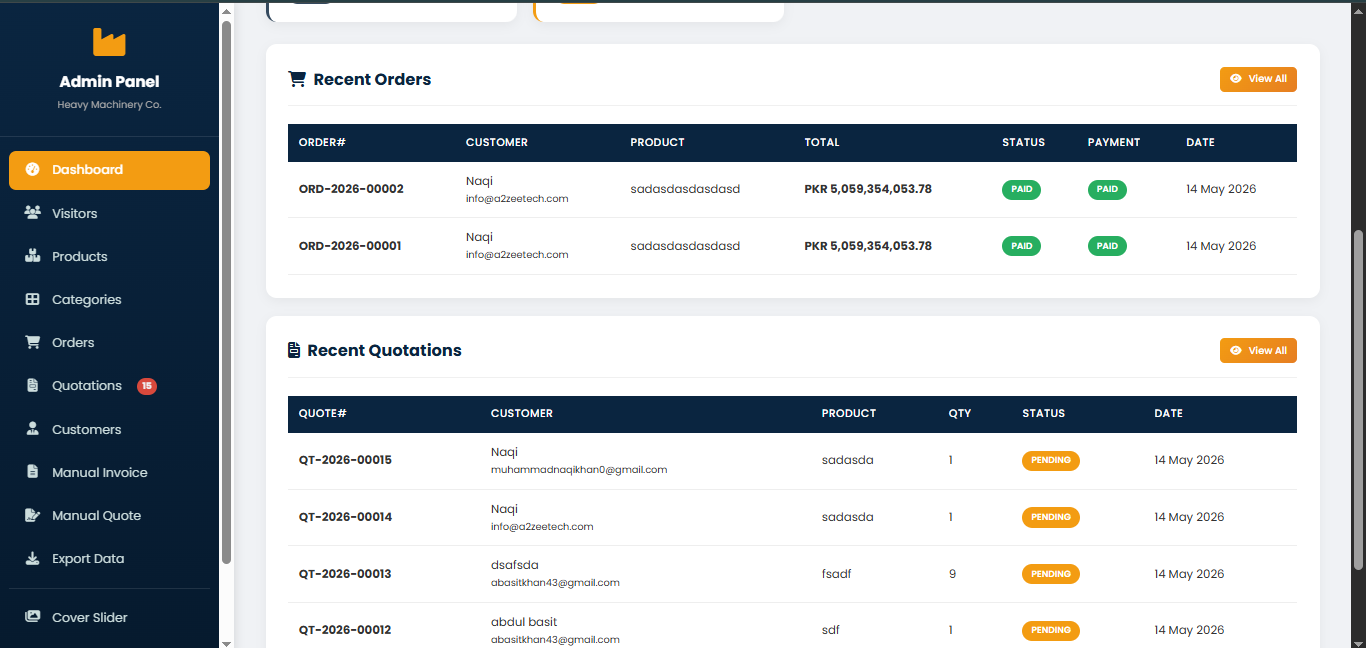Click the Categories grid icon
1366x648 pixels.
click(x=32, y=299)
